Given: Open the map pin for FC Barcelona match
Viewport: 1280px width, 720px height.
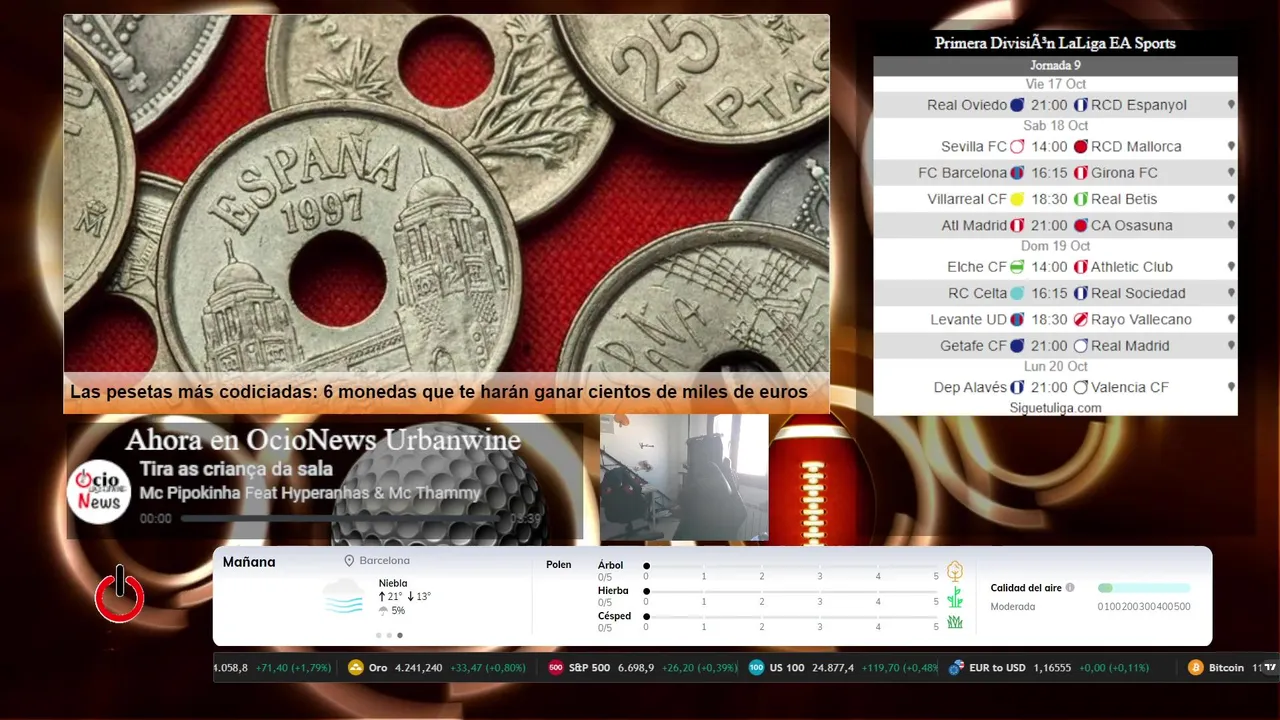Looking at the screenshot, I should point(1231,173).
